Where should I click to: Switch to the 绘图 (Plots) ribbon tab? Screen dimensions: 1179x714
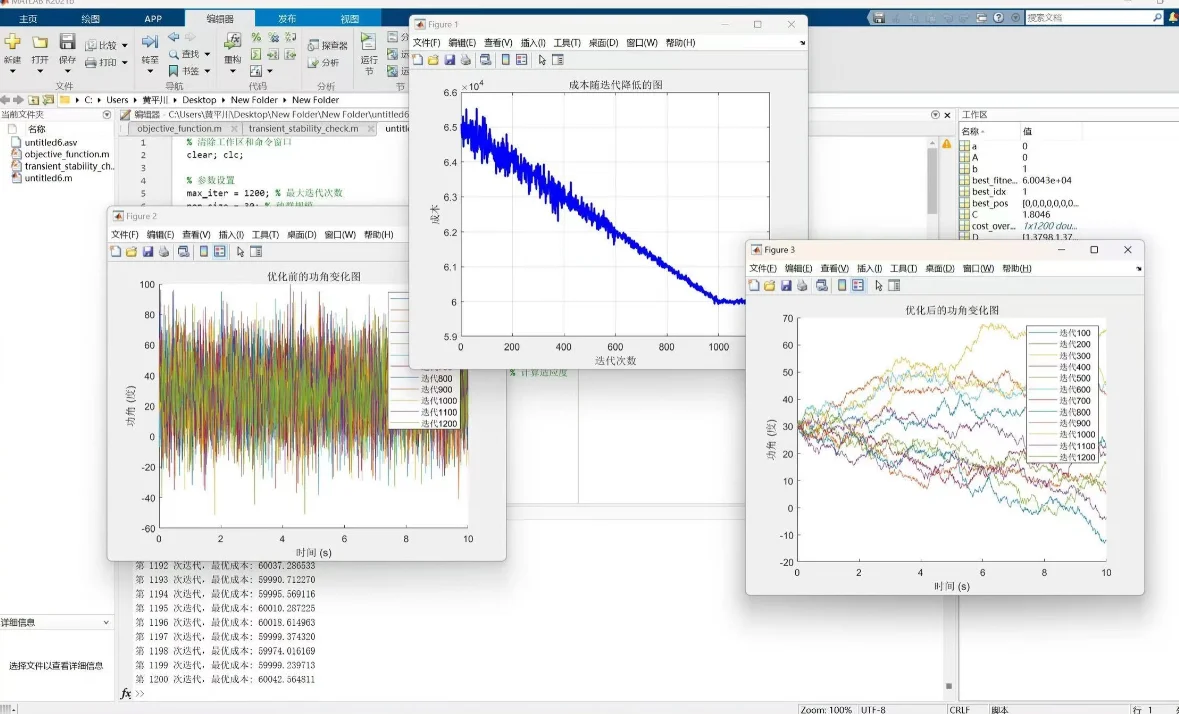[90, 19]
